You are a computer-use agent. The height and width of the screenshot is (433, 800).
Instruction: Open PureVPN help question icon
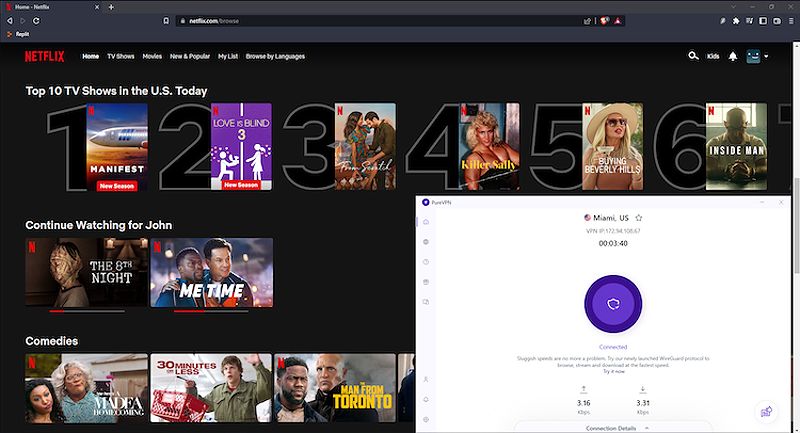coord(426,262)
